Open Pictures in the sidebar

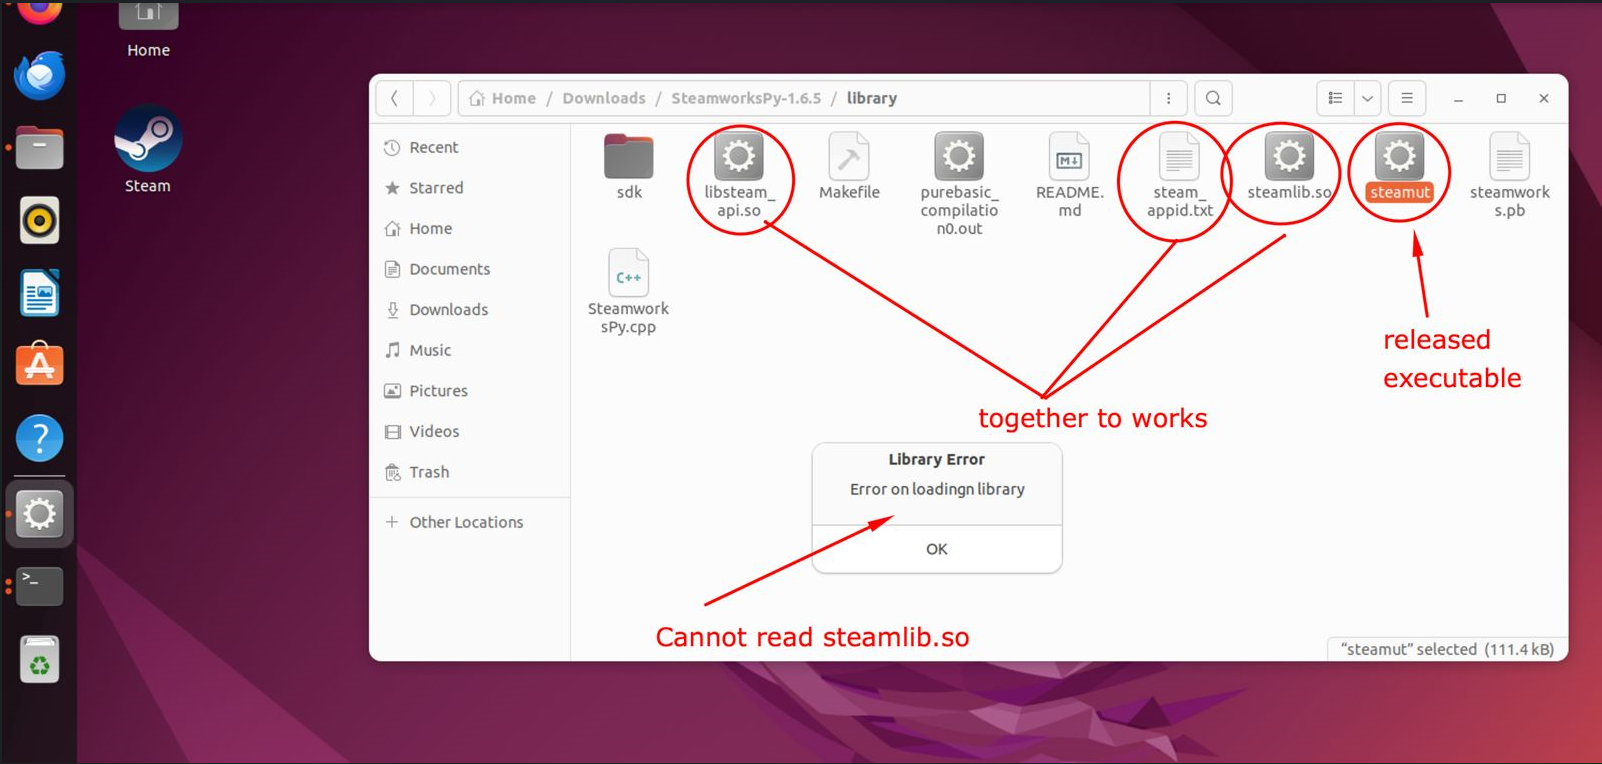click(470, 391)
